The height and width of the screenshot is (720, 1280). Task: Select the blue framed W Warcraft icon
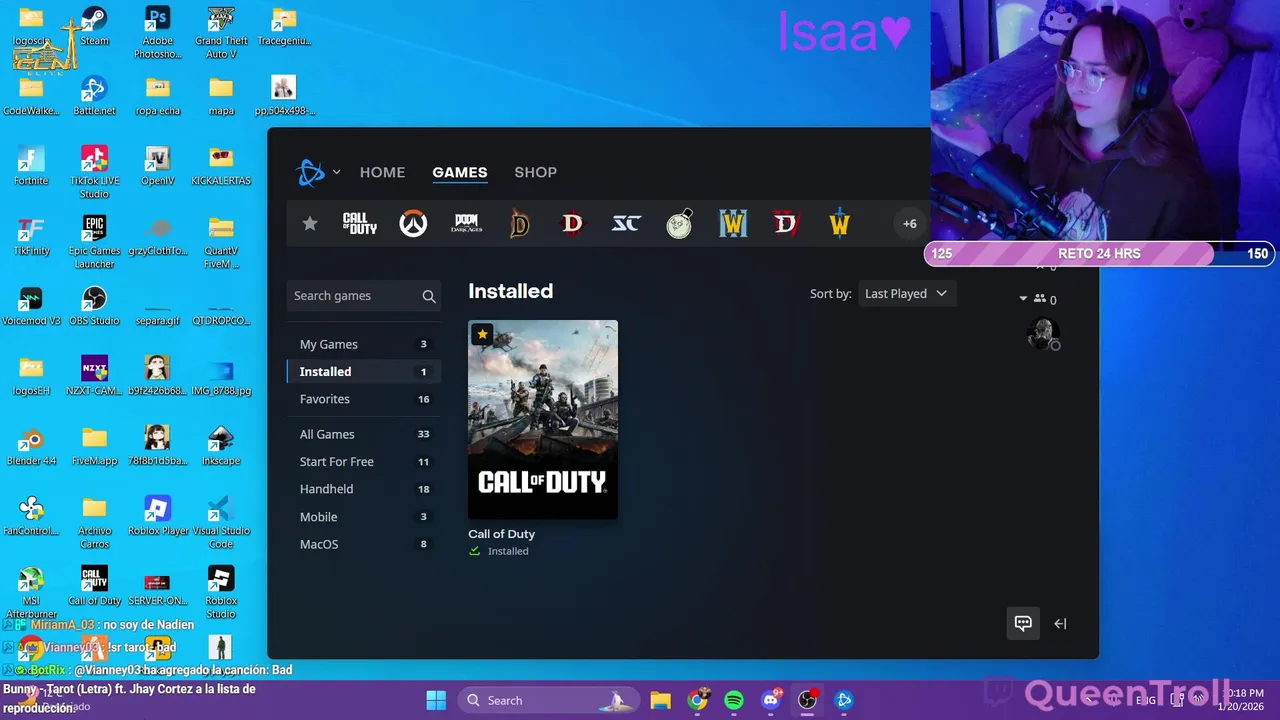(x=733, y=224)
